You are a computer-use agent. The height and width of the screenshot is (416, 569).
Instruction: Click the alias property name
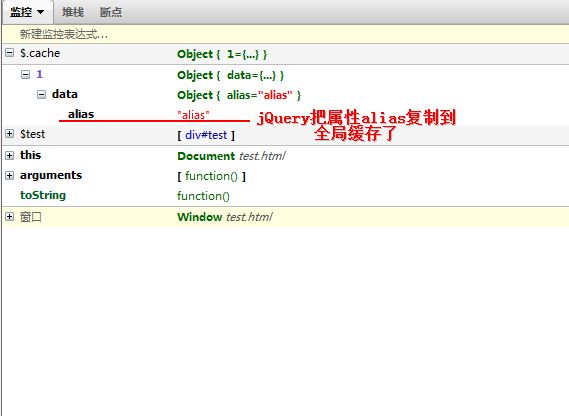pos(81,114)
